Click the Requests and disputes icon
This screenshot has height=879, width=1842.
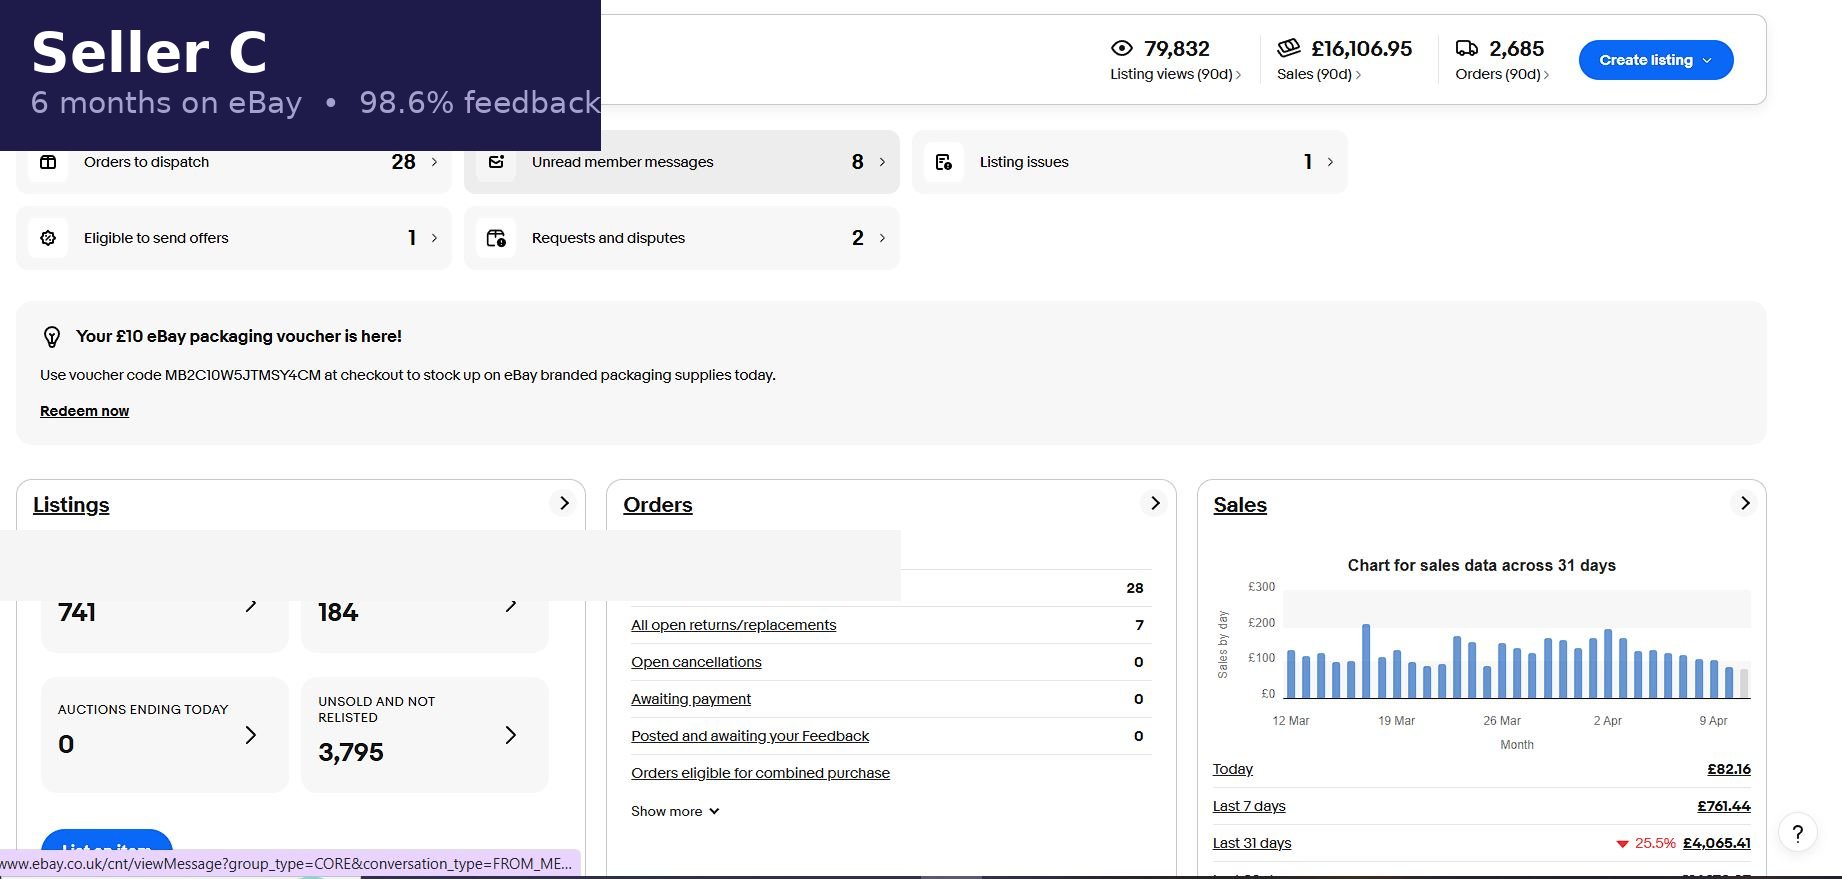pyautogui.click(x=496, y=238)
